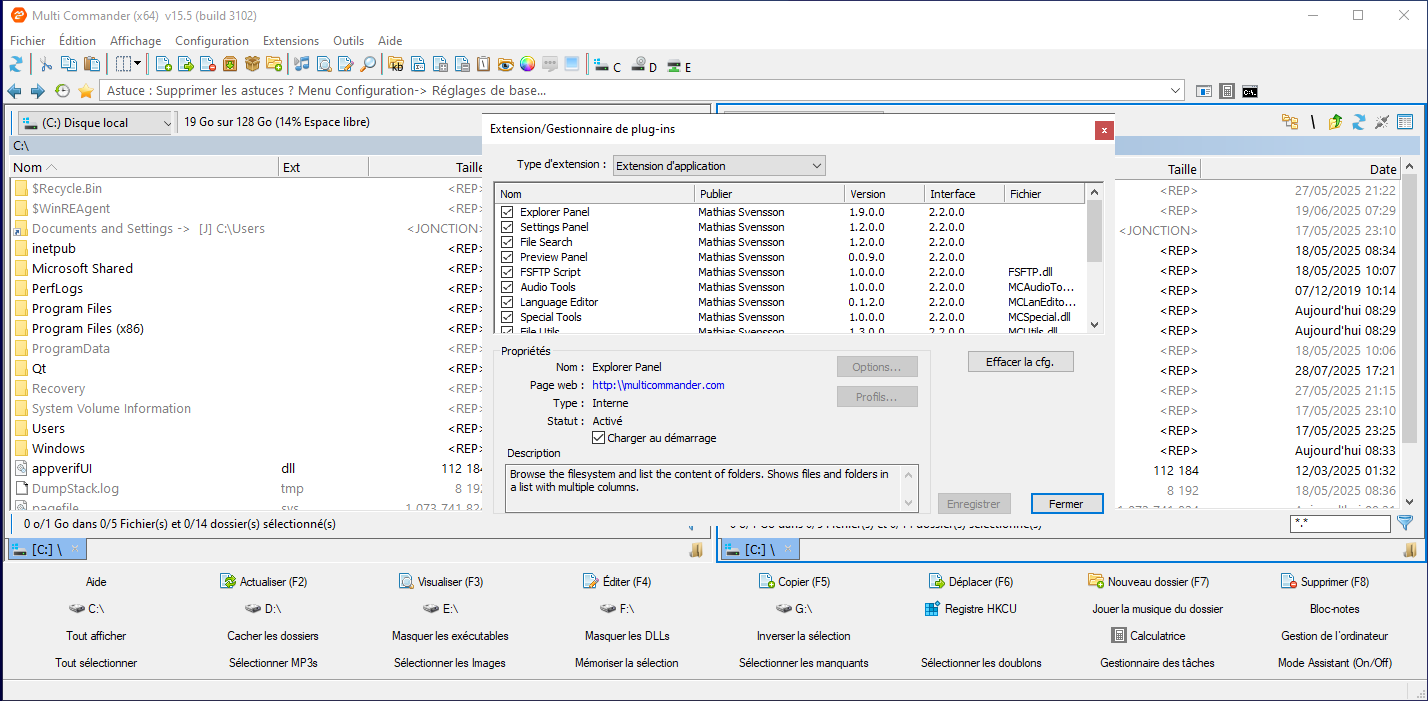Image resolution: width=1428 pixels, height=701 pixels.
Task: Toggle the File Search extension checkbox
Action: click(507, 242)
